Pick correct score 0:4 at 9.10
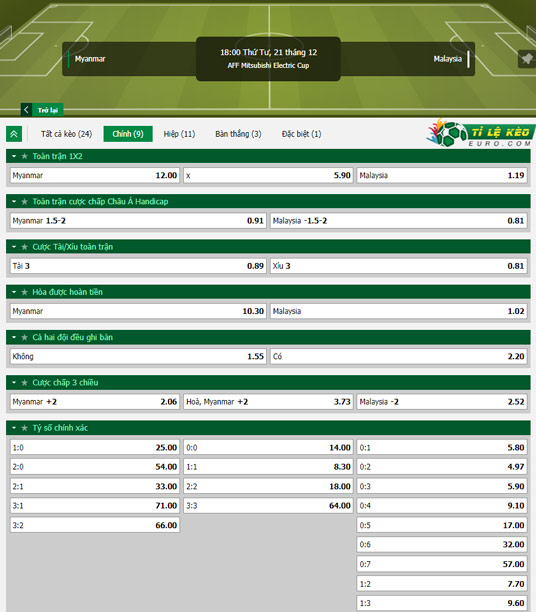This screenshot has width=536, height=612. (x=442, y=506)
